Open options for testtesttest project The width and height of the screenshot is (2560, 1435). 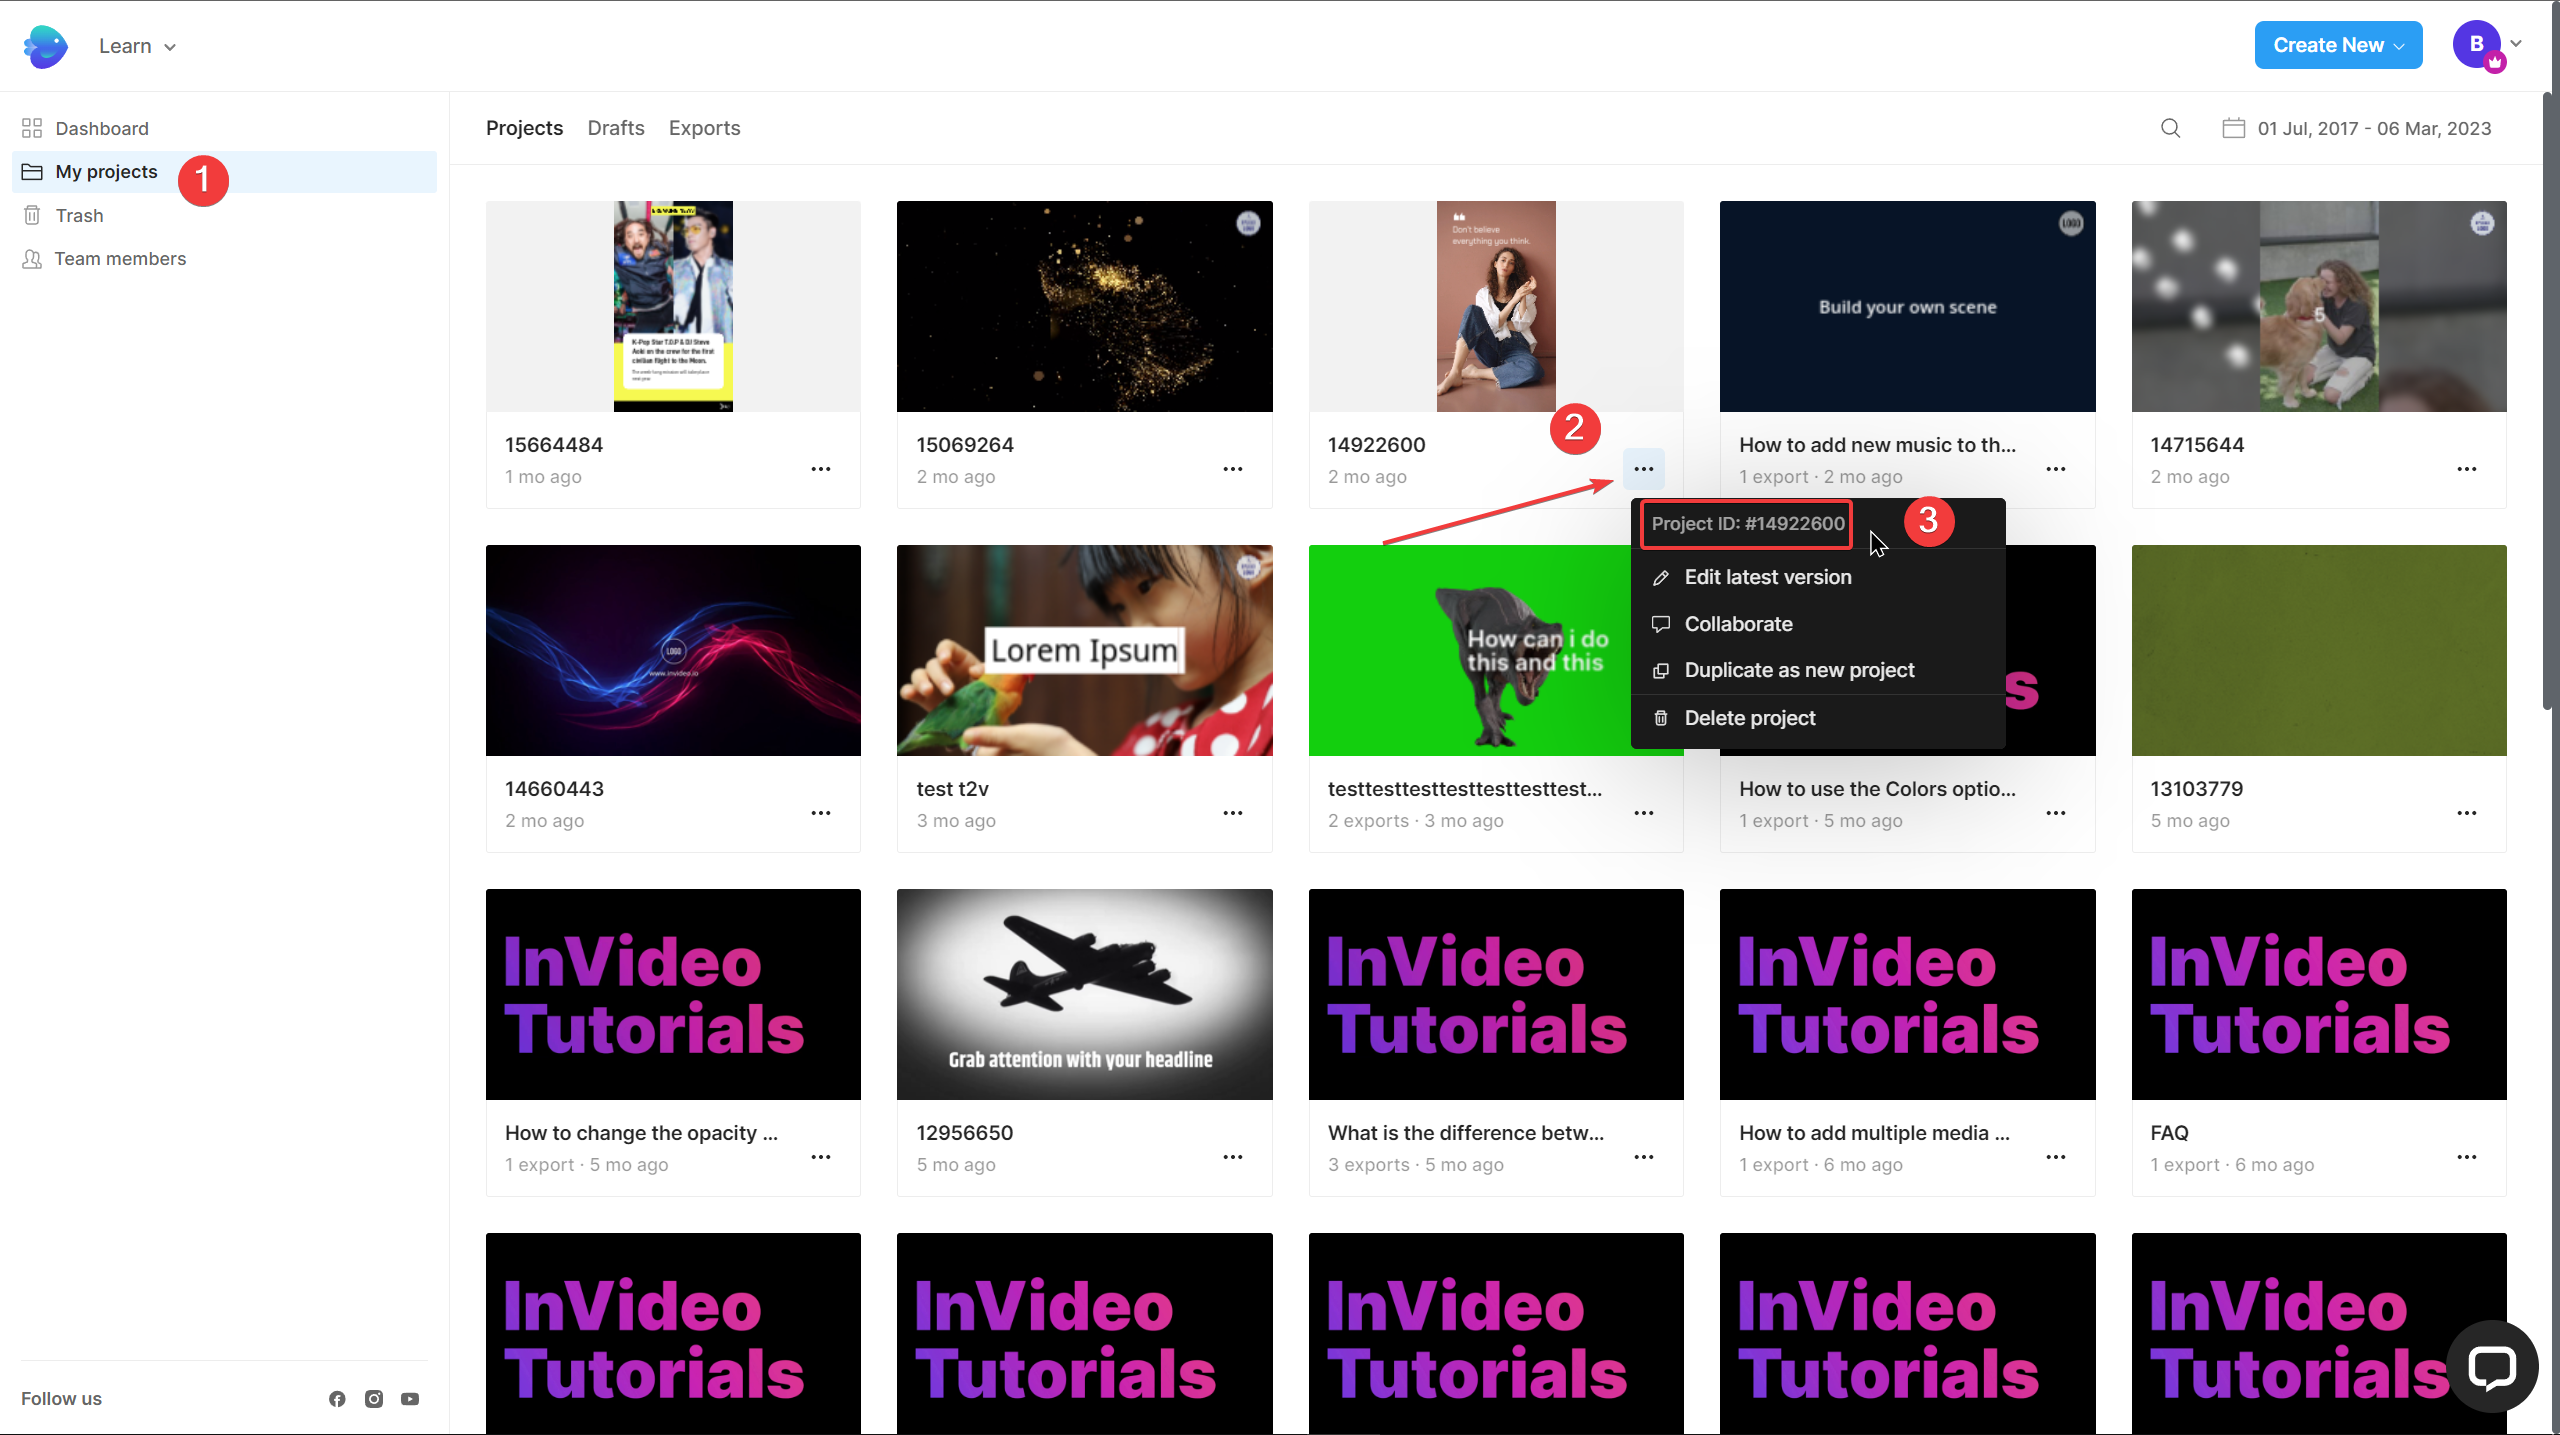point(1644,813)
